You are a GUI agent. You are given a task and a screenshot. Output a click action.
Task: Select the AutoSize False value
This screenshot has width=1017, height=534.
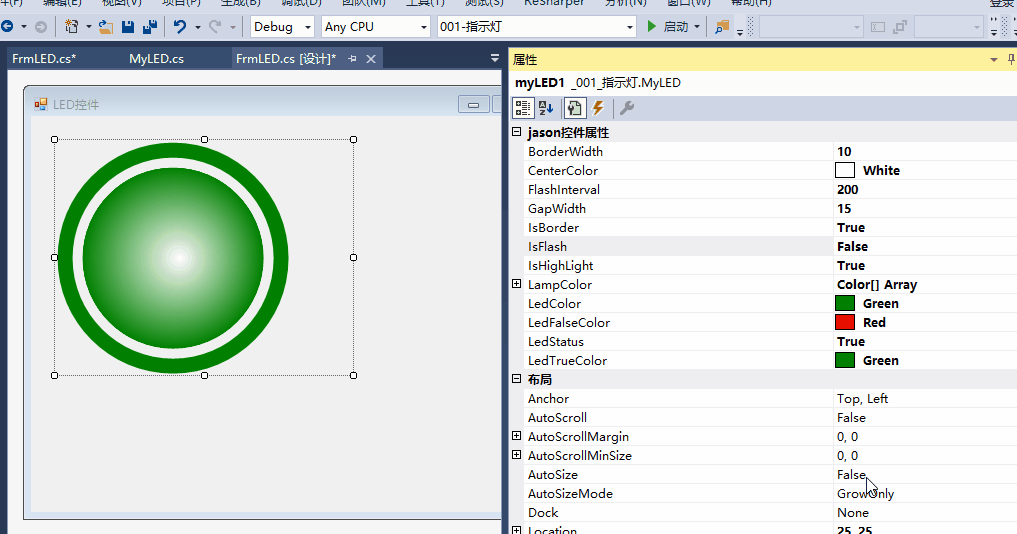(851, 474)
